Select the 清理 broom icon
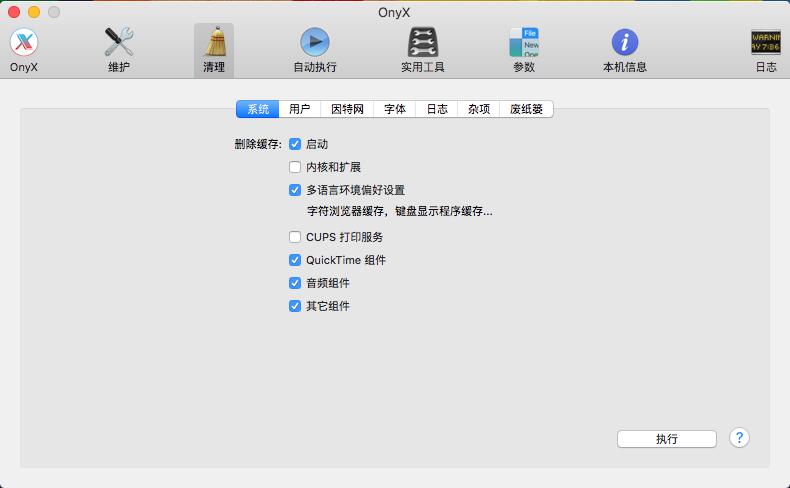 (x=214, y=49)
